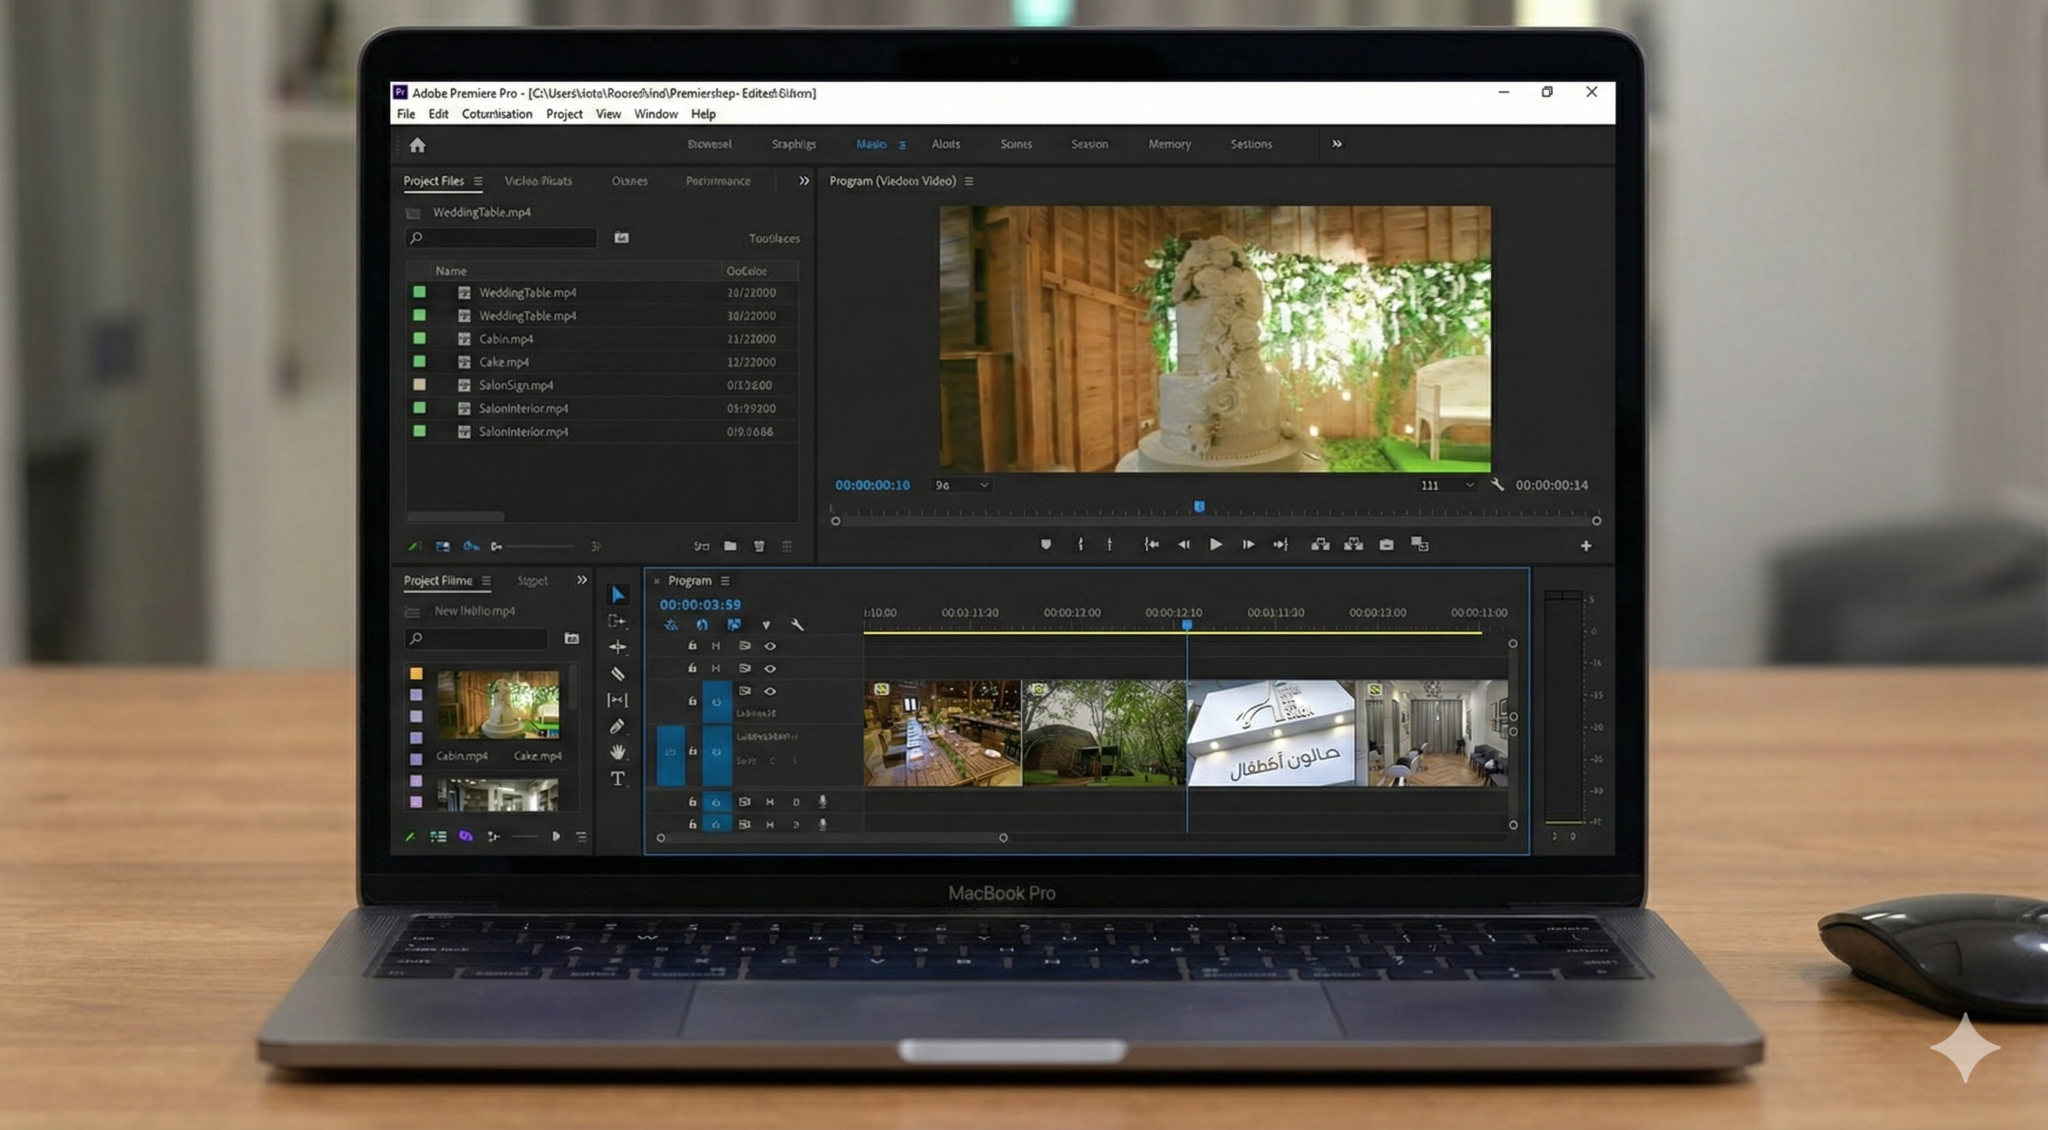
Task: Select the Razor tool in timeline toolbar
Action: coord(618,674)
